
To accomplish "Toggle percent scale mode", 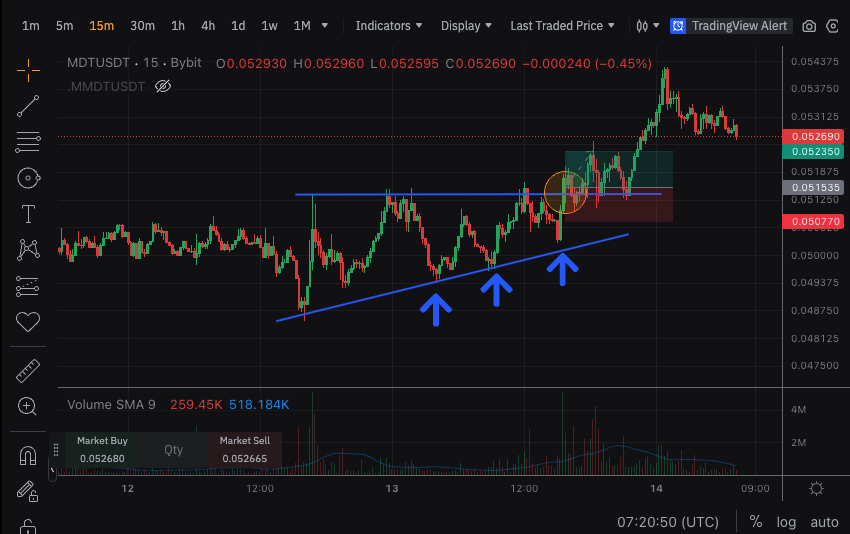I will [x=756, y=522].
